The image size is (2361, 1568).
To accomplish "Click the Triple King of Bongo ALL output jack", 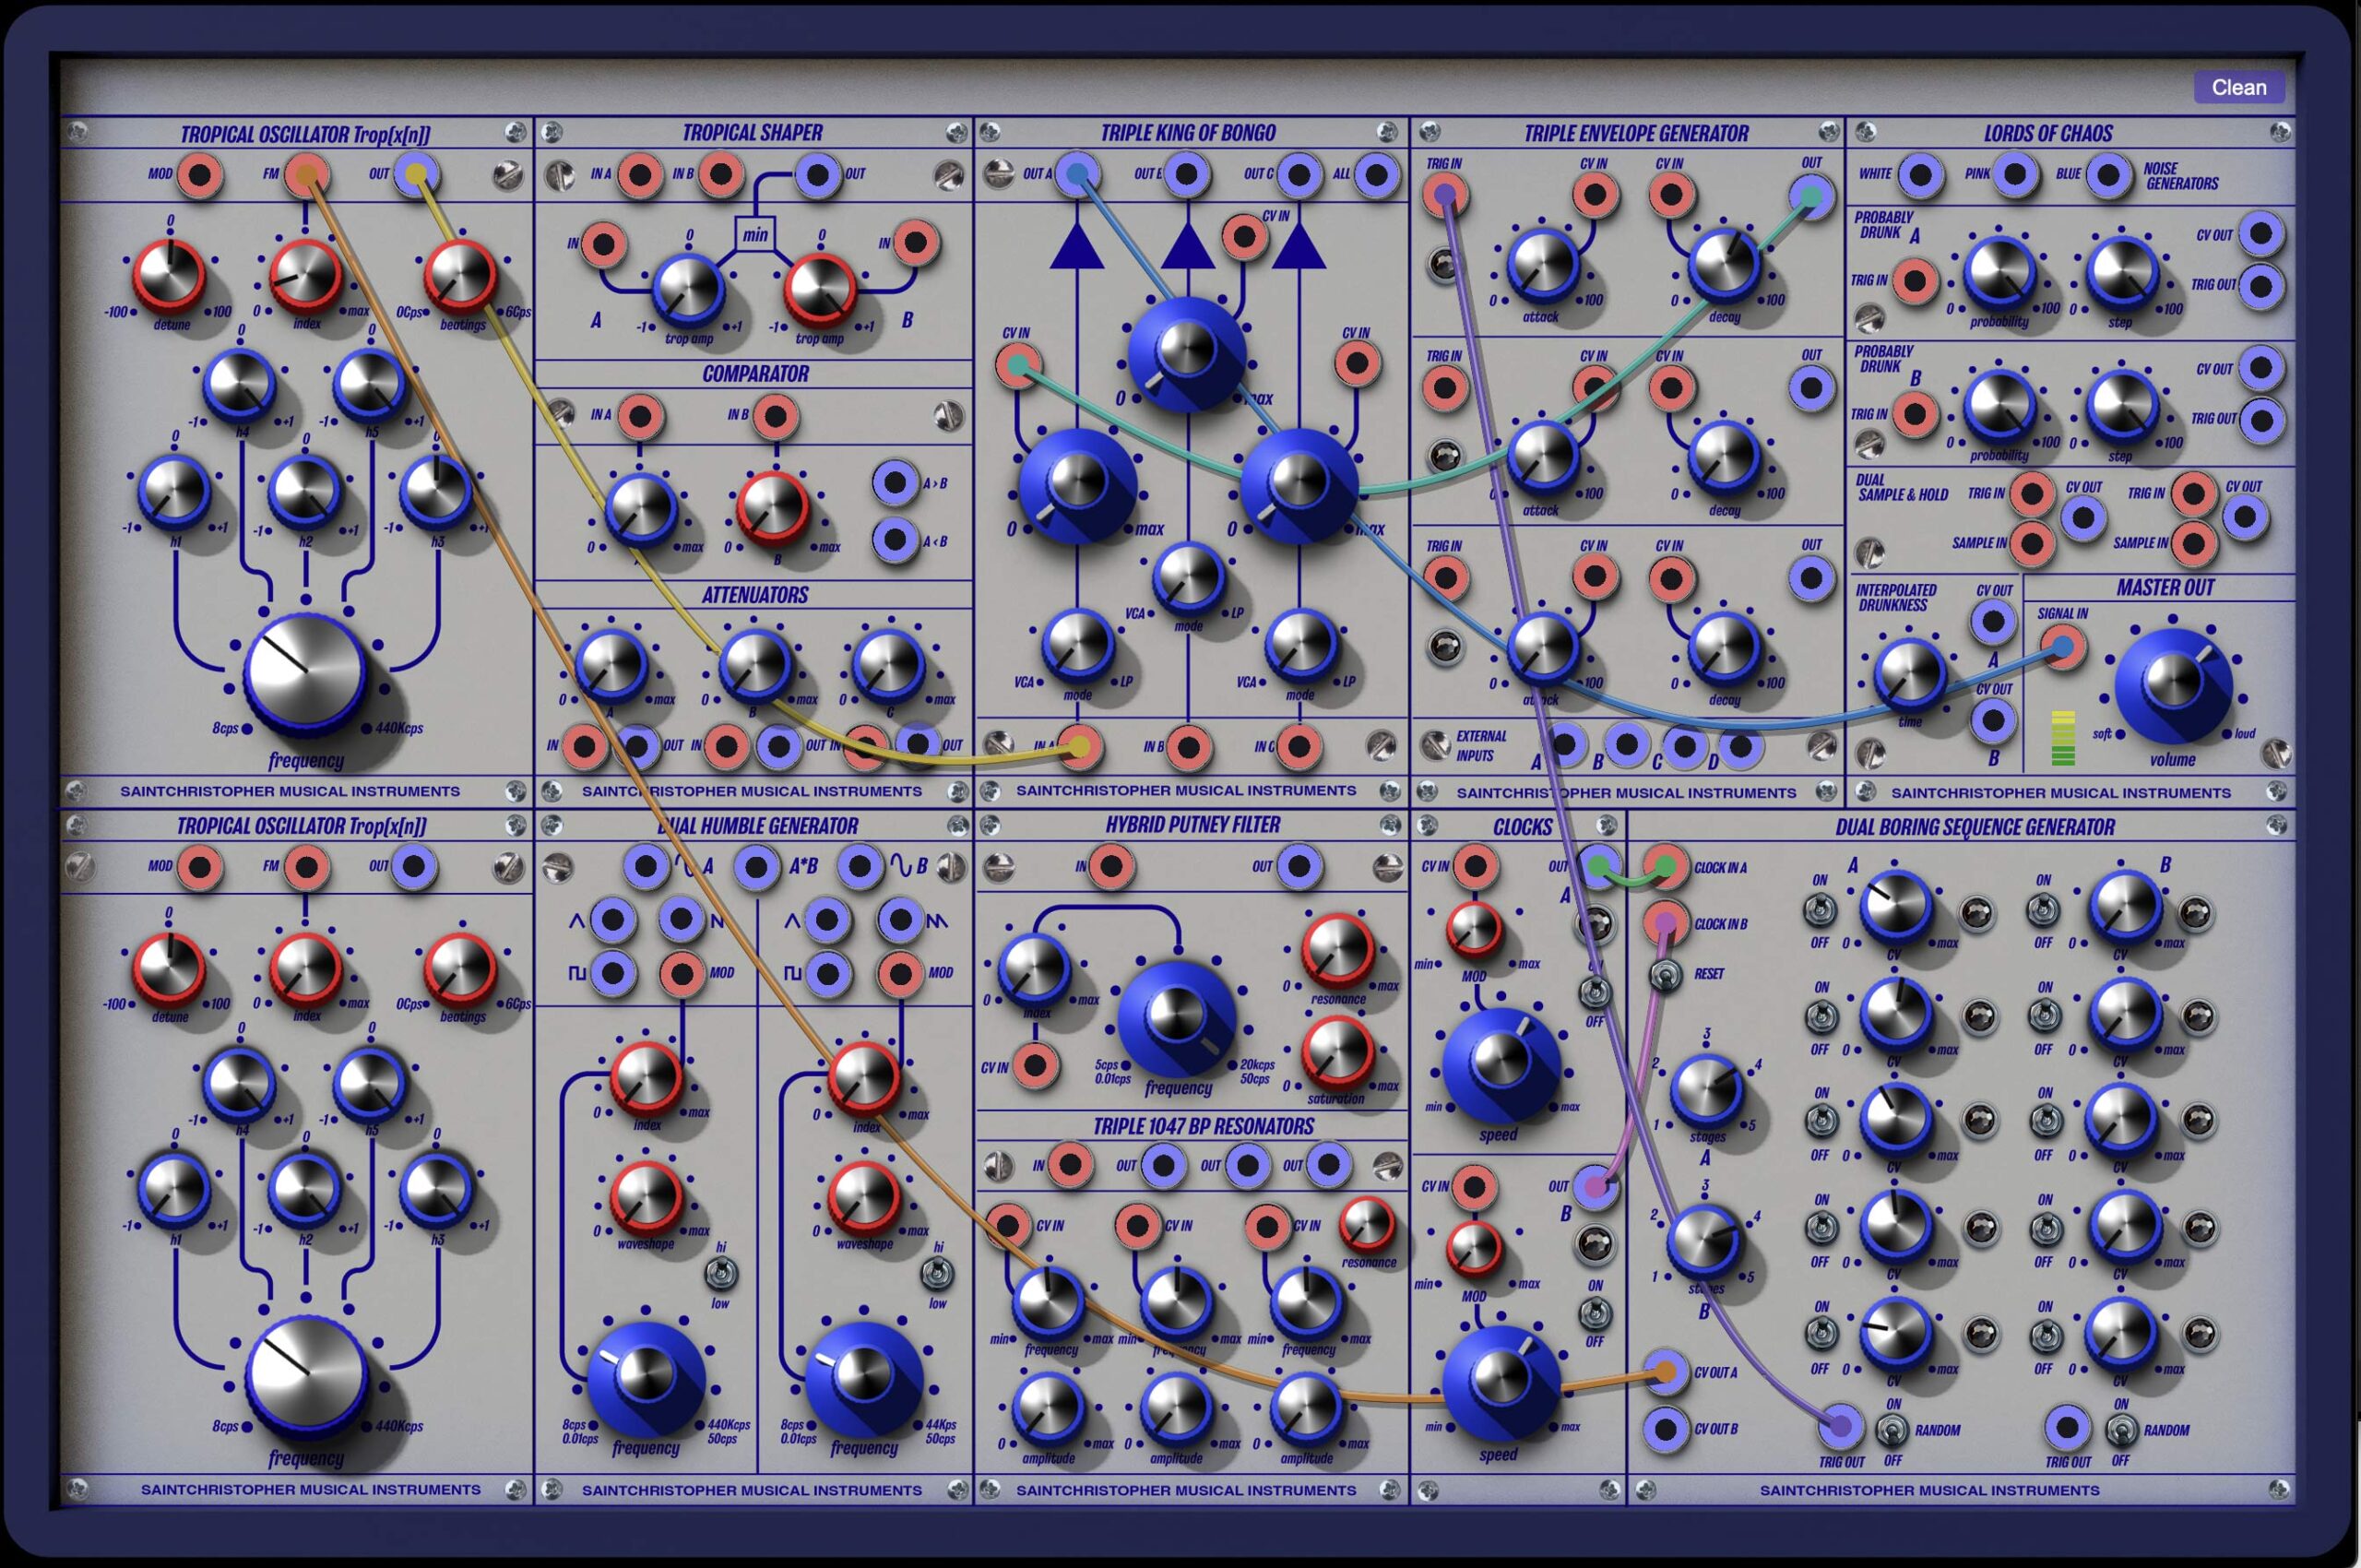I will pos(1376,175).
